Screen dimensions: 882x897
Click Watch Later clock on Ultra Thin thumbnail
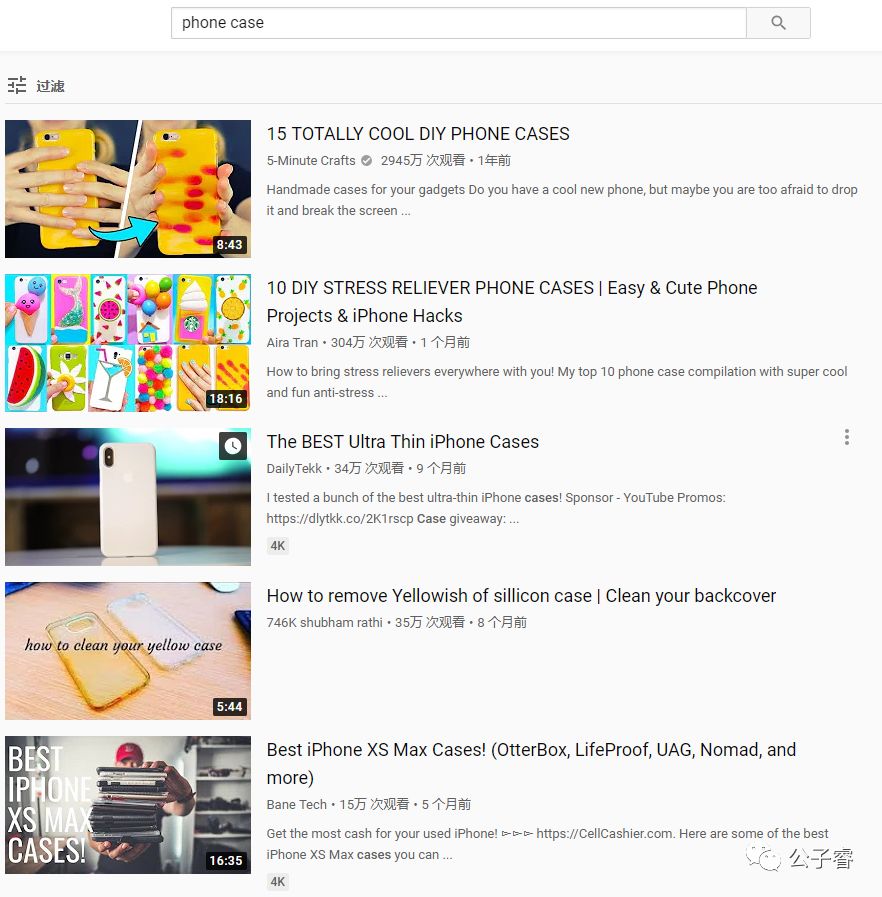[x=233, y=446]
